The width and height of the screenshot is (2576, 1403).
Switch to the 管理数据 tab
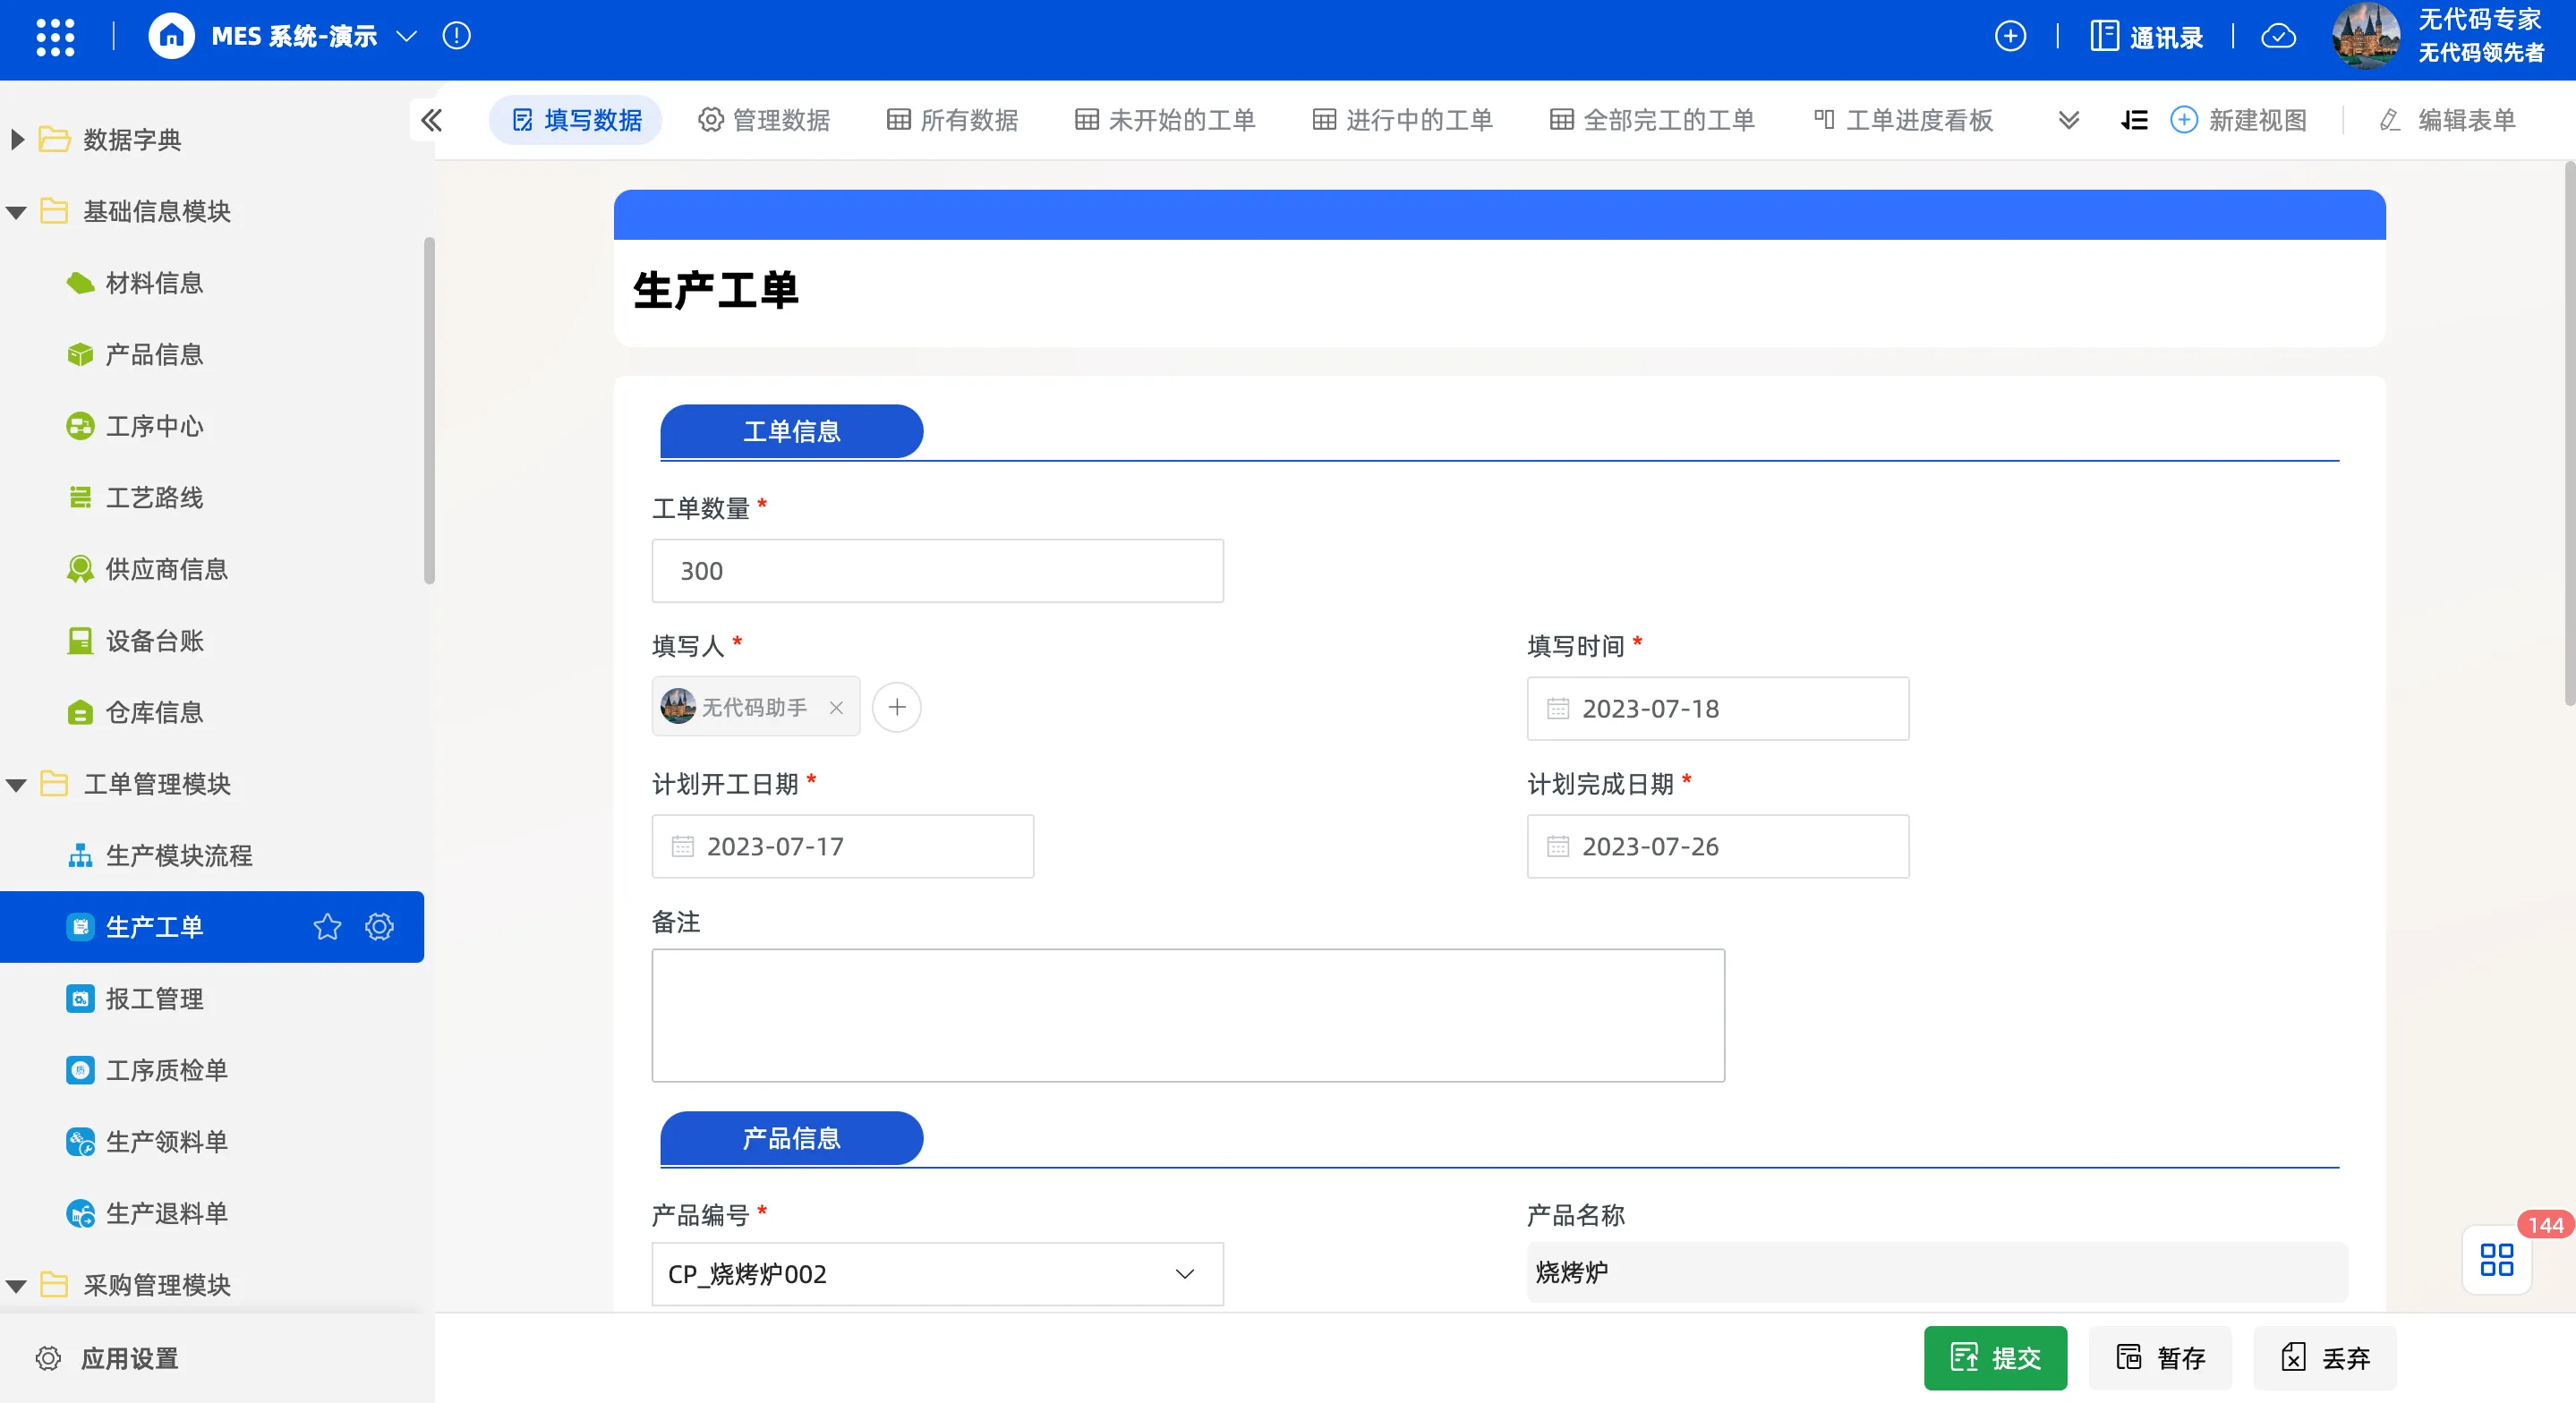(x=764, y=120)
